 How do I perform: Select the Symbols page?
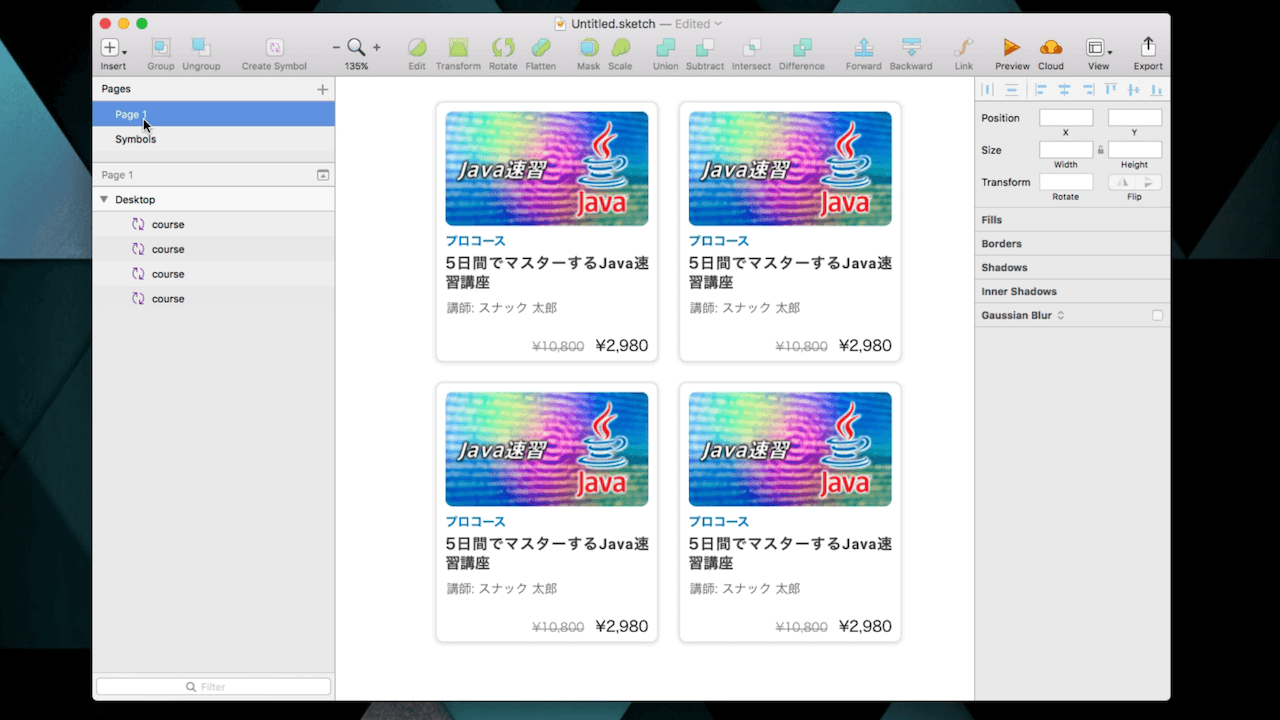coord(136,139)
